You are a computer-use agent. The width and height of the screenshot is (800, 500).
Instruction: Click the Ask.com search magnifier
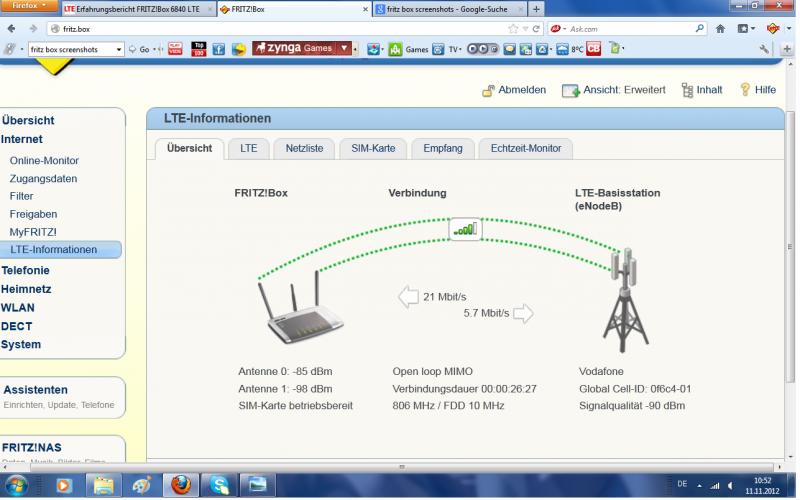point(699,29)
